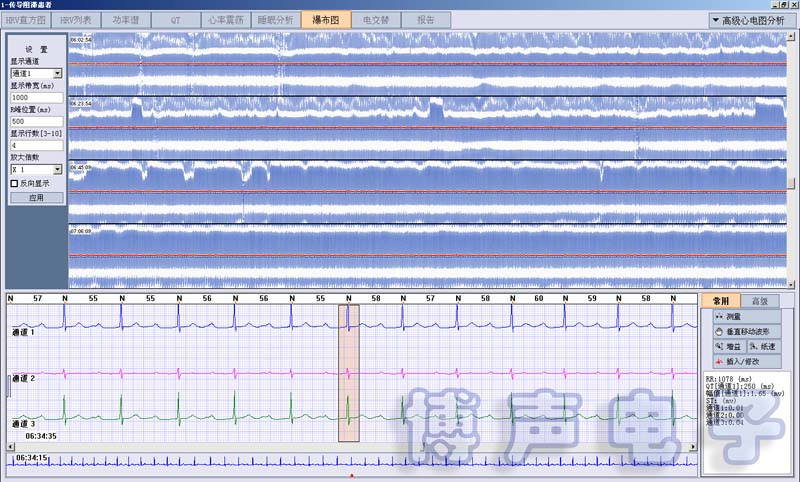Click the 幅值[通道1]:1.65 (mv) readout
The image size is (800, 482).
(x=745, y=393)
